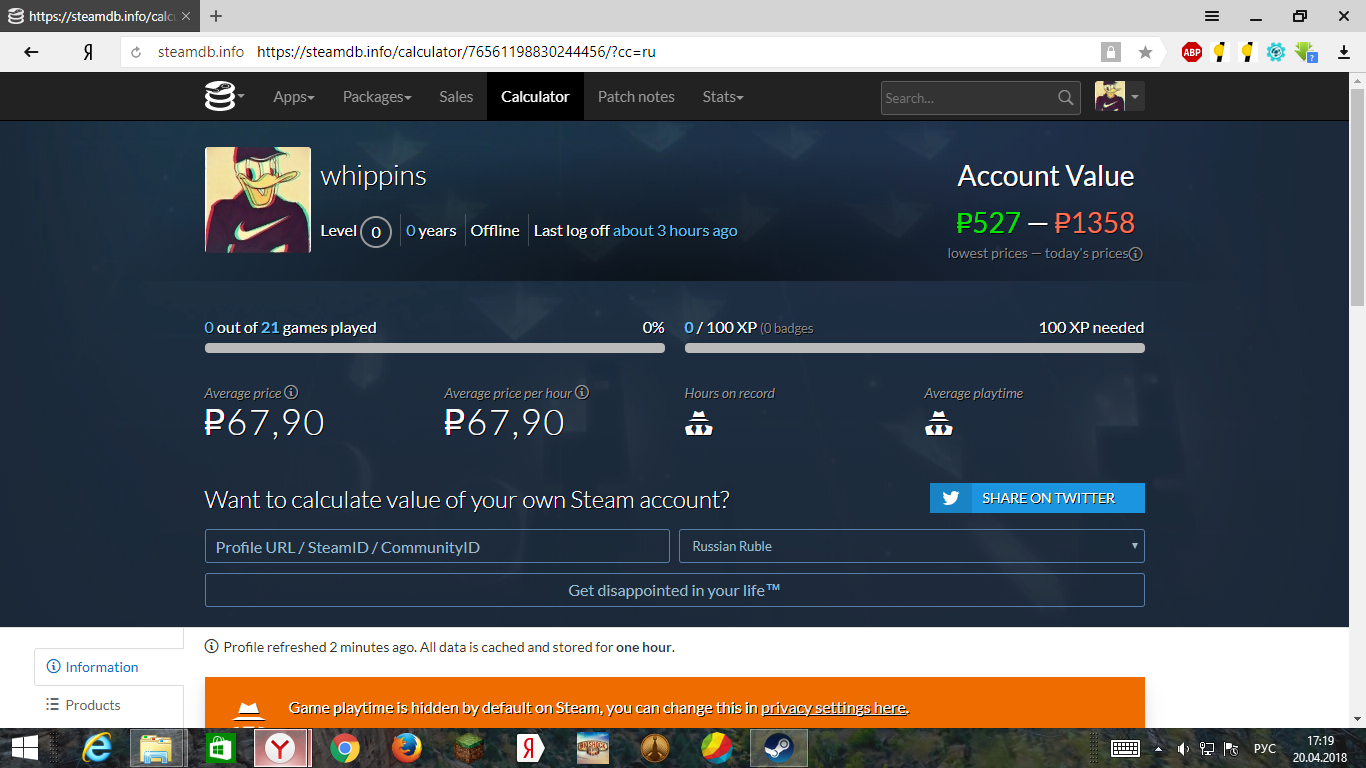Screen dimensions: 1366x768
Task: Launch Minecraft from the taskbar
Action: (468, 747)
